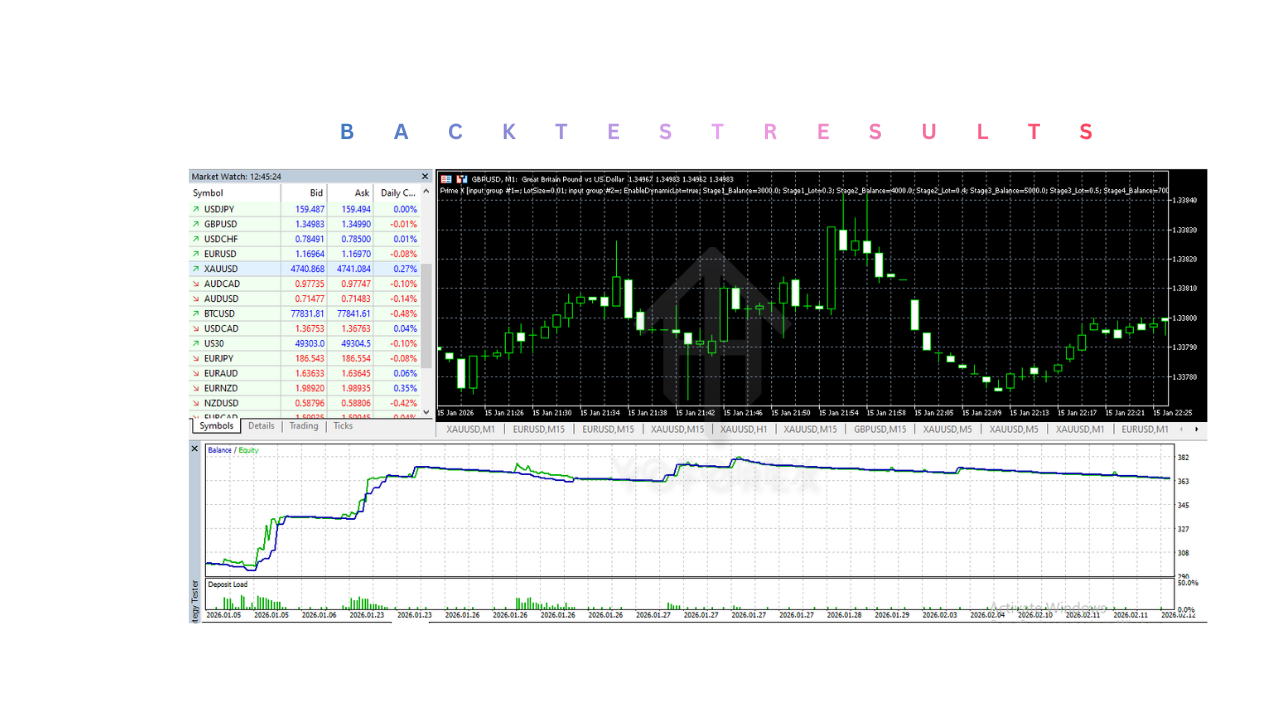Screen dimensions: 1280x720
Task: Click the upward trend arrow beside USDJPY
Action: coord(195,209)
